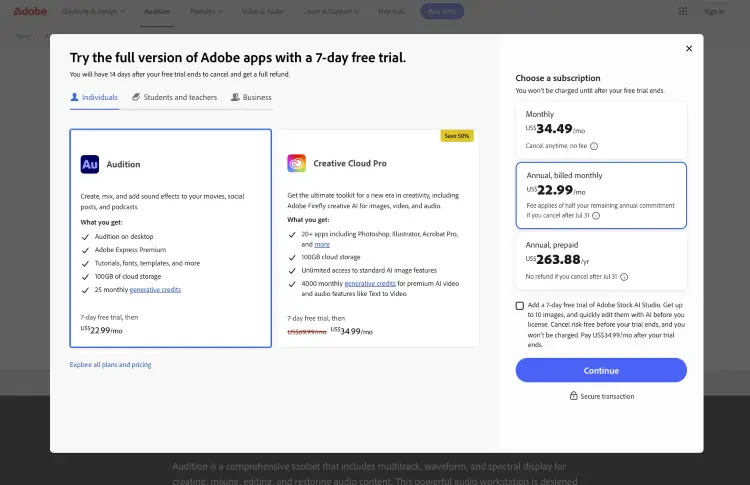Click the Save 50% badge

[x=456, y=136]
